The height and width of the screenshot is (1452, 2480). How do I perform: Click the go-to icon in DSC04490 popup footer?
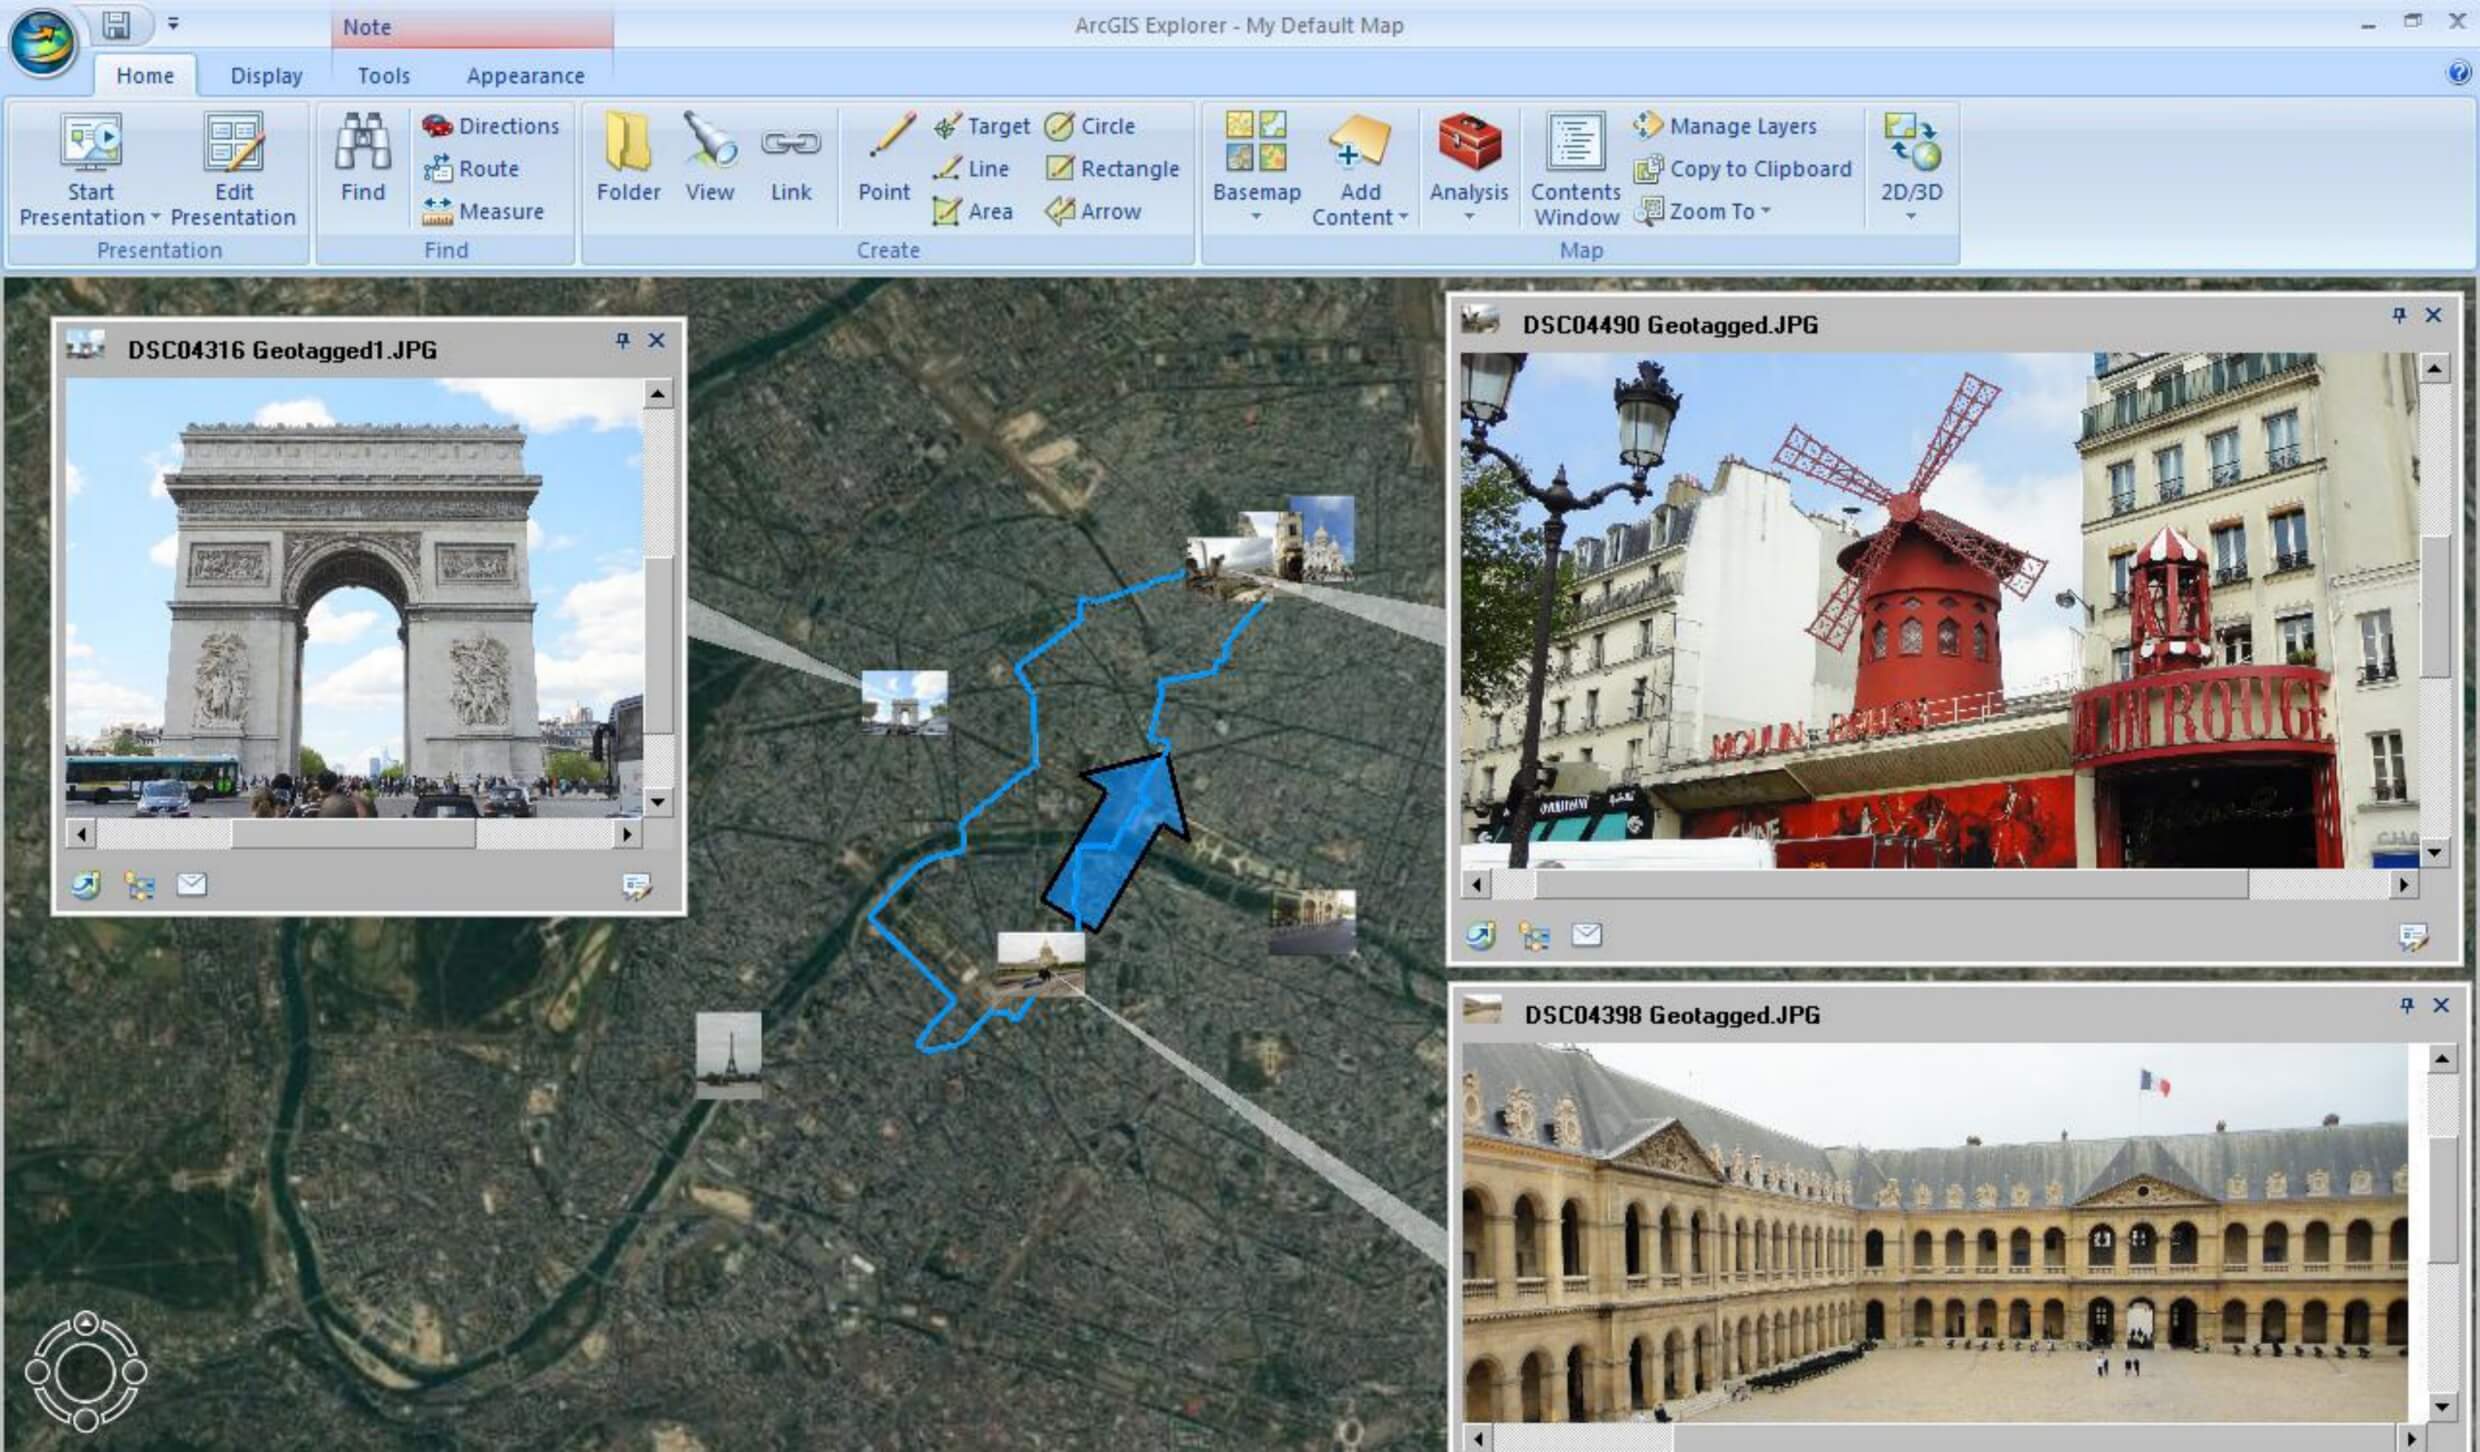coord(1480,935)
